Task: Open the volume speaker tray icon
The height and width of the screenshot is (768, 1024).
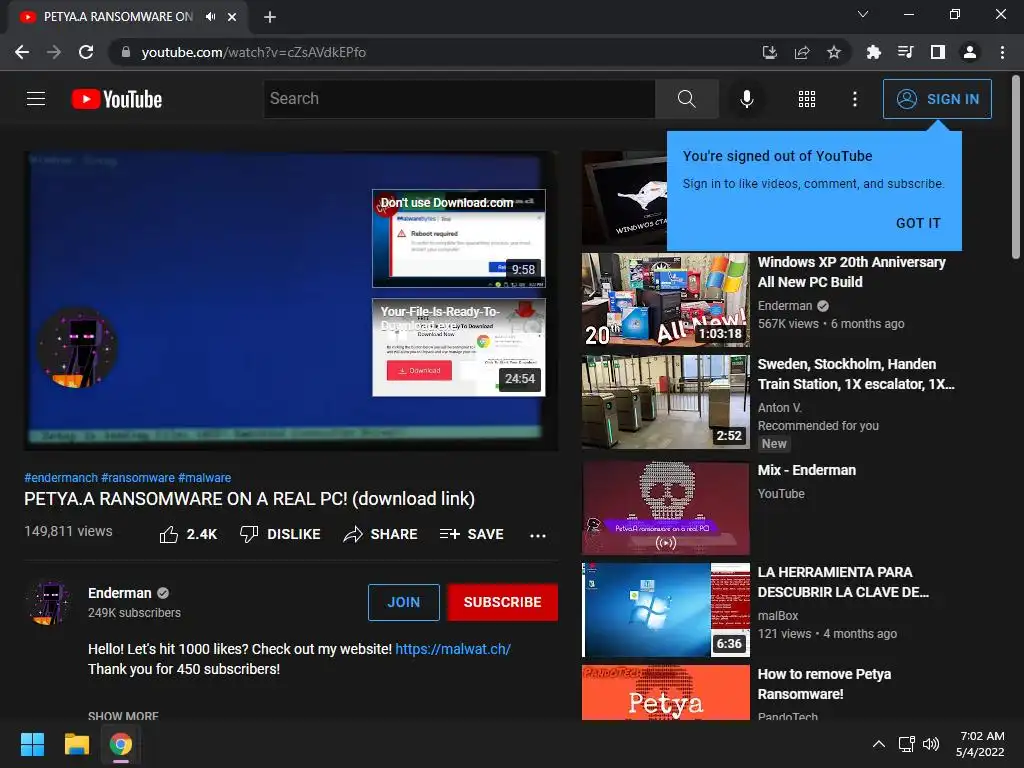Action: click(931, 744)
